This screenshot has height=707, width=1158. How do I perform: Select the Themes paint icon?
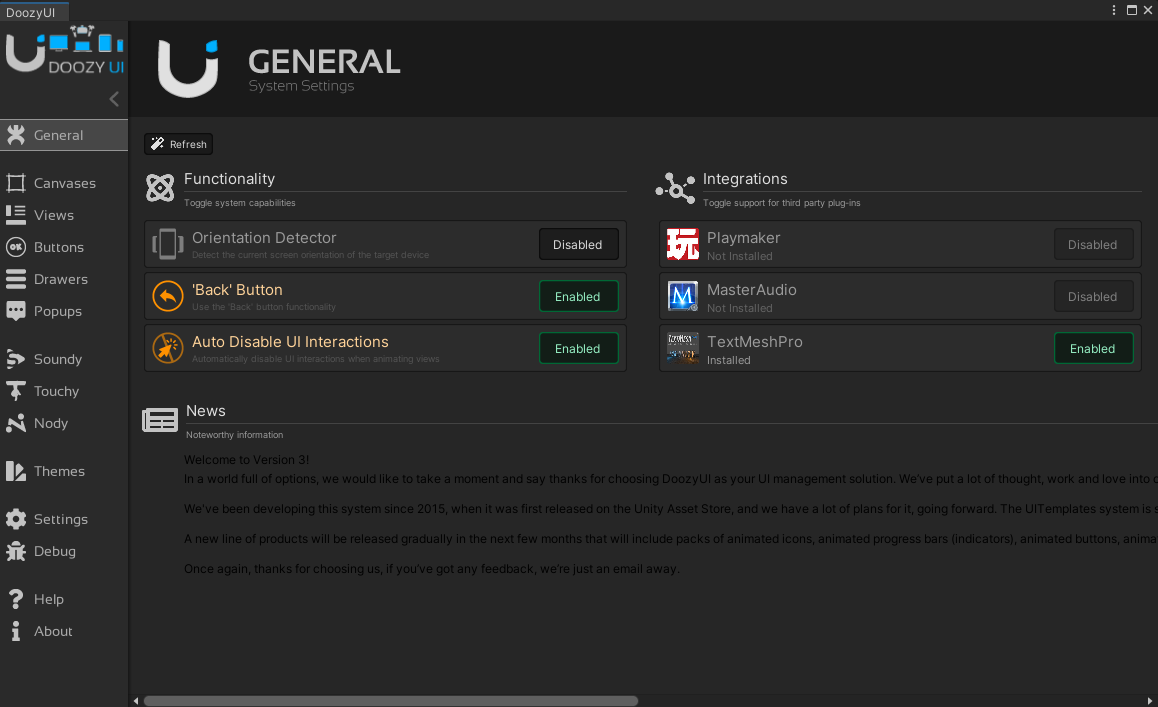point(16,471)
